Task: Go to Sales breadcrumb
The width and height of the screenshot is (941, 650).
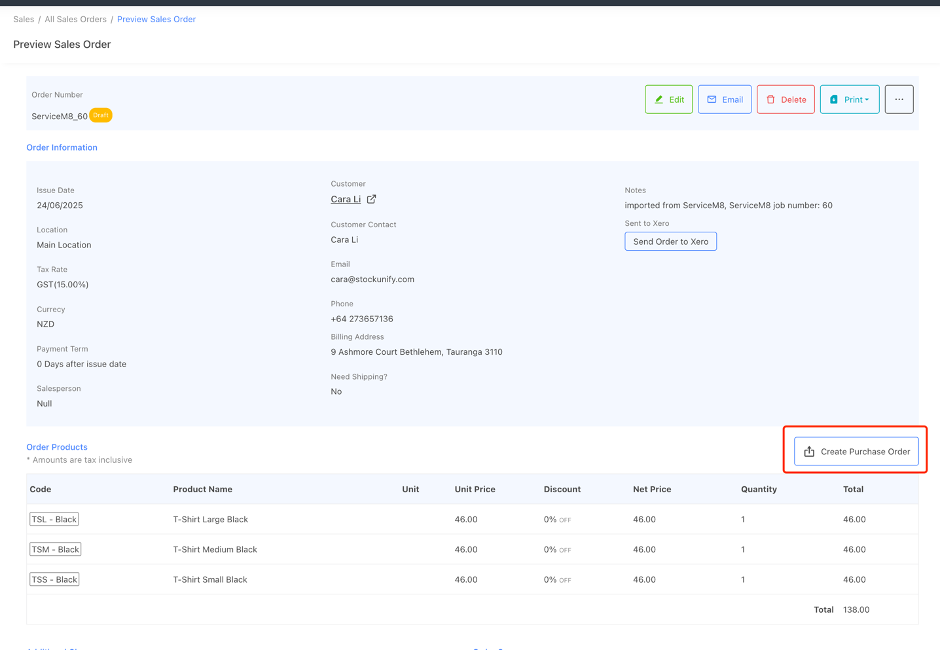Action: 23,19
